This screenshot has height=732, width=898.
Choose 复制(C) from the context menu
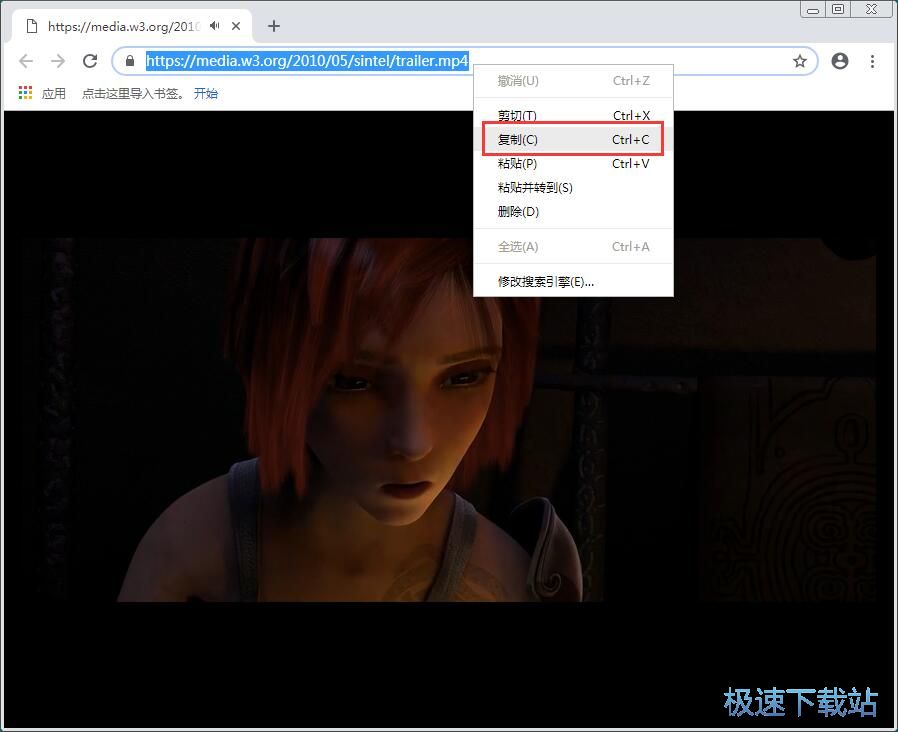(x=573, y=140)
